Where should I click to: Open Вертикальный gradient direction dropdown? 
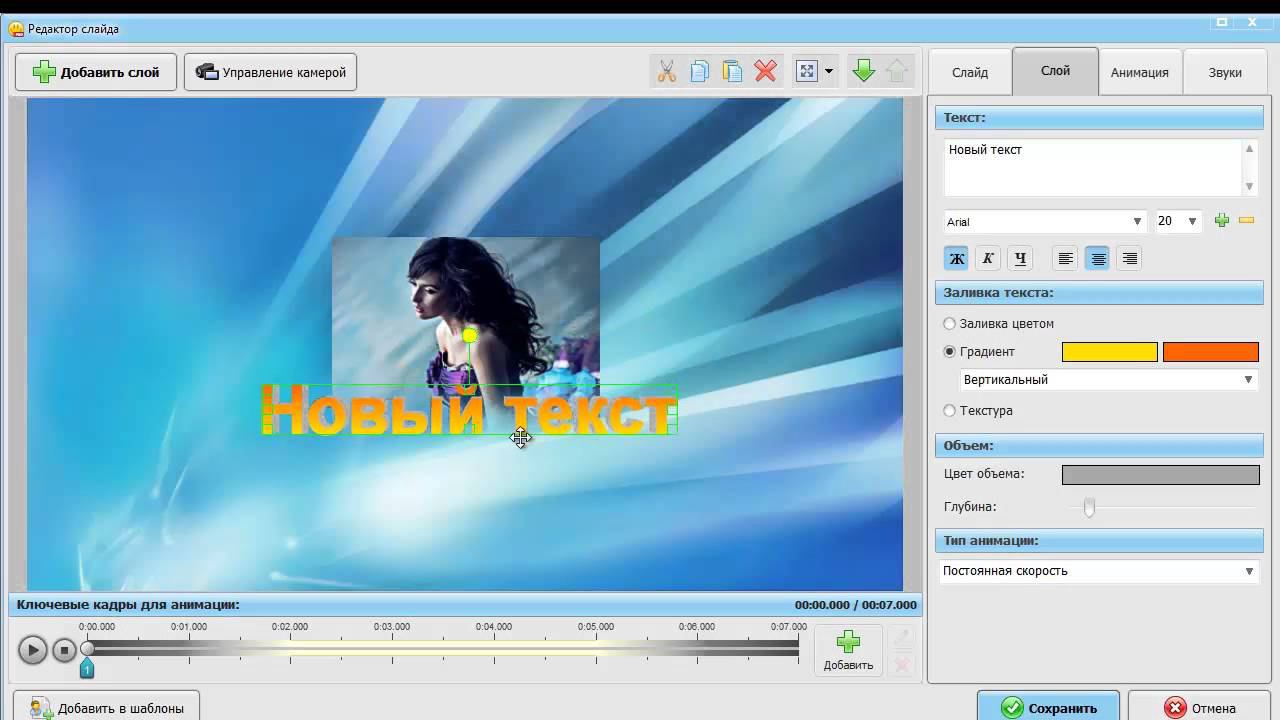[x=1108, y=380]
